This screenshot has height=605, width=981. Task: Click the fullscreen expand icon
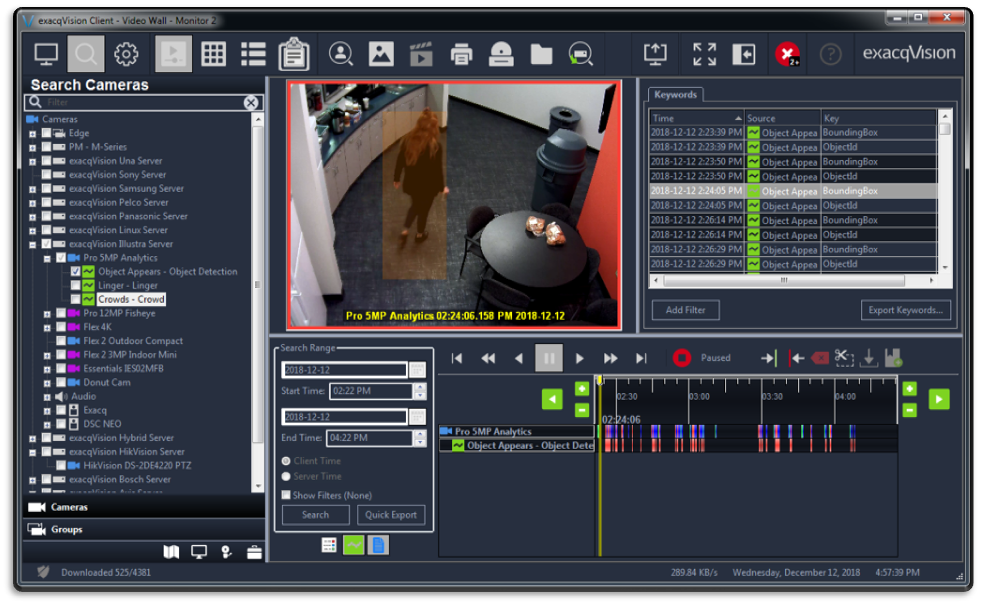(x=704, y=54)
